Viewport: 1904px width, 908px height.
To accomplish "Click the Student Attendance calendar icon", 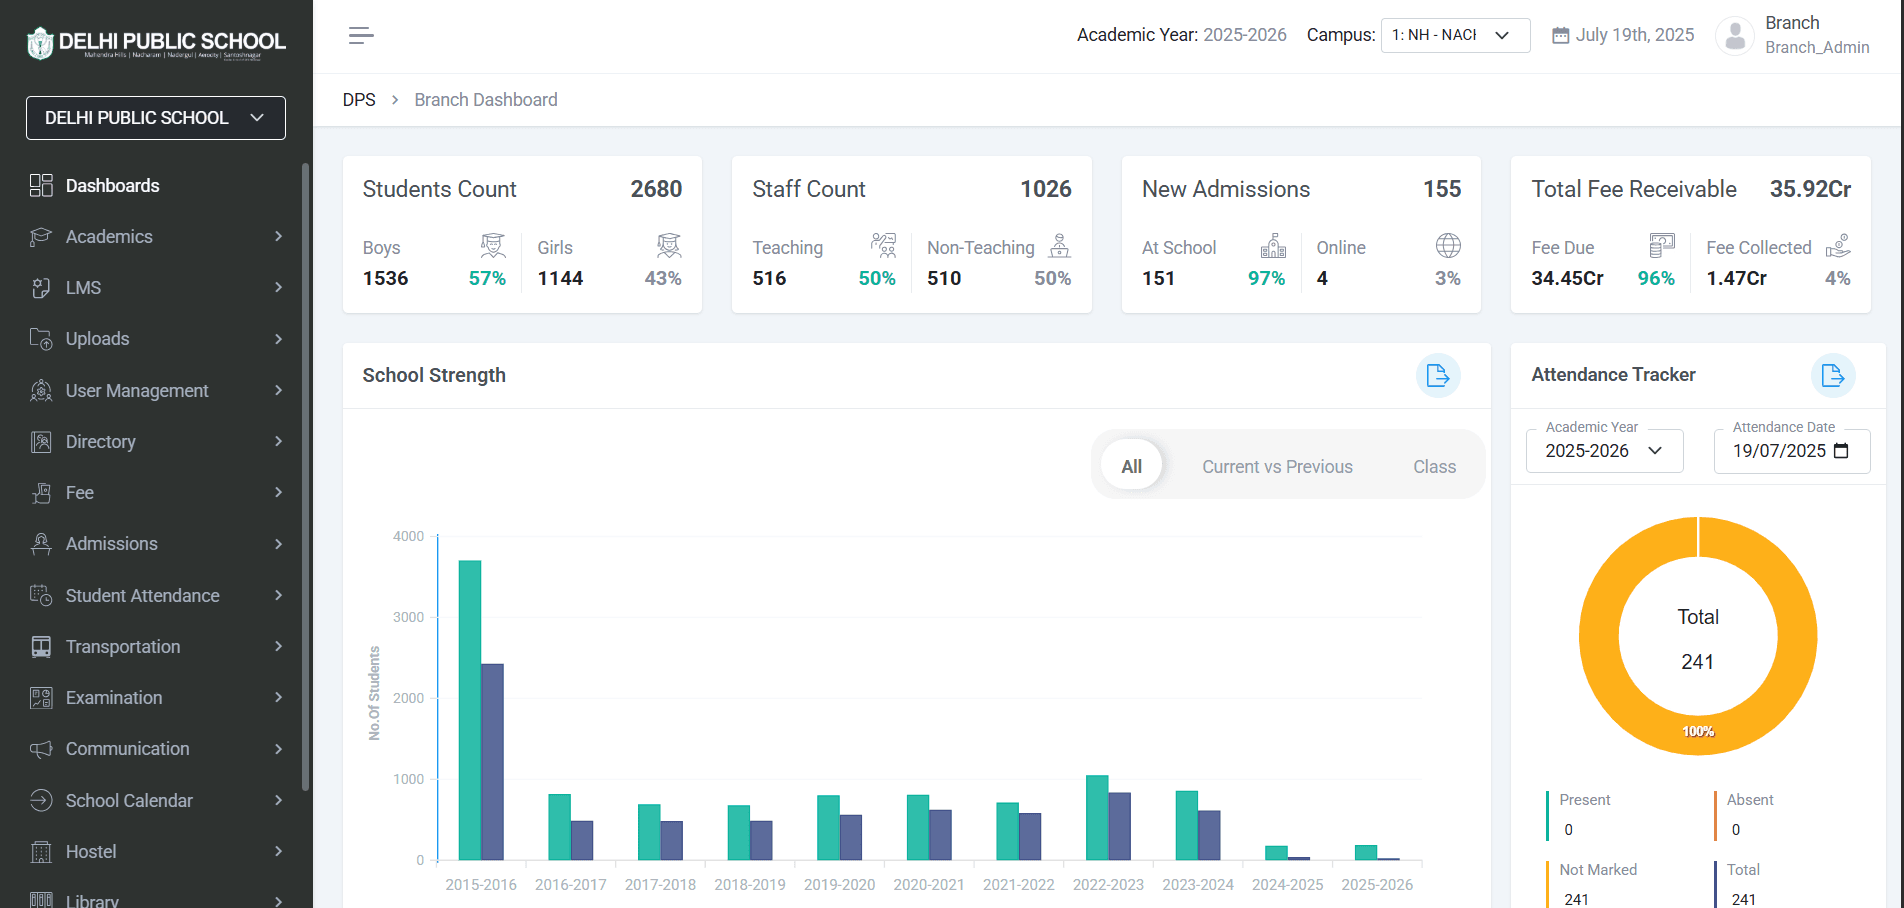I will click(41, 595).
